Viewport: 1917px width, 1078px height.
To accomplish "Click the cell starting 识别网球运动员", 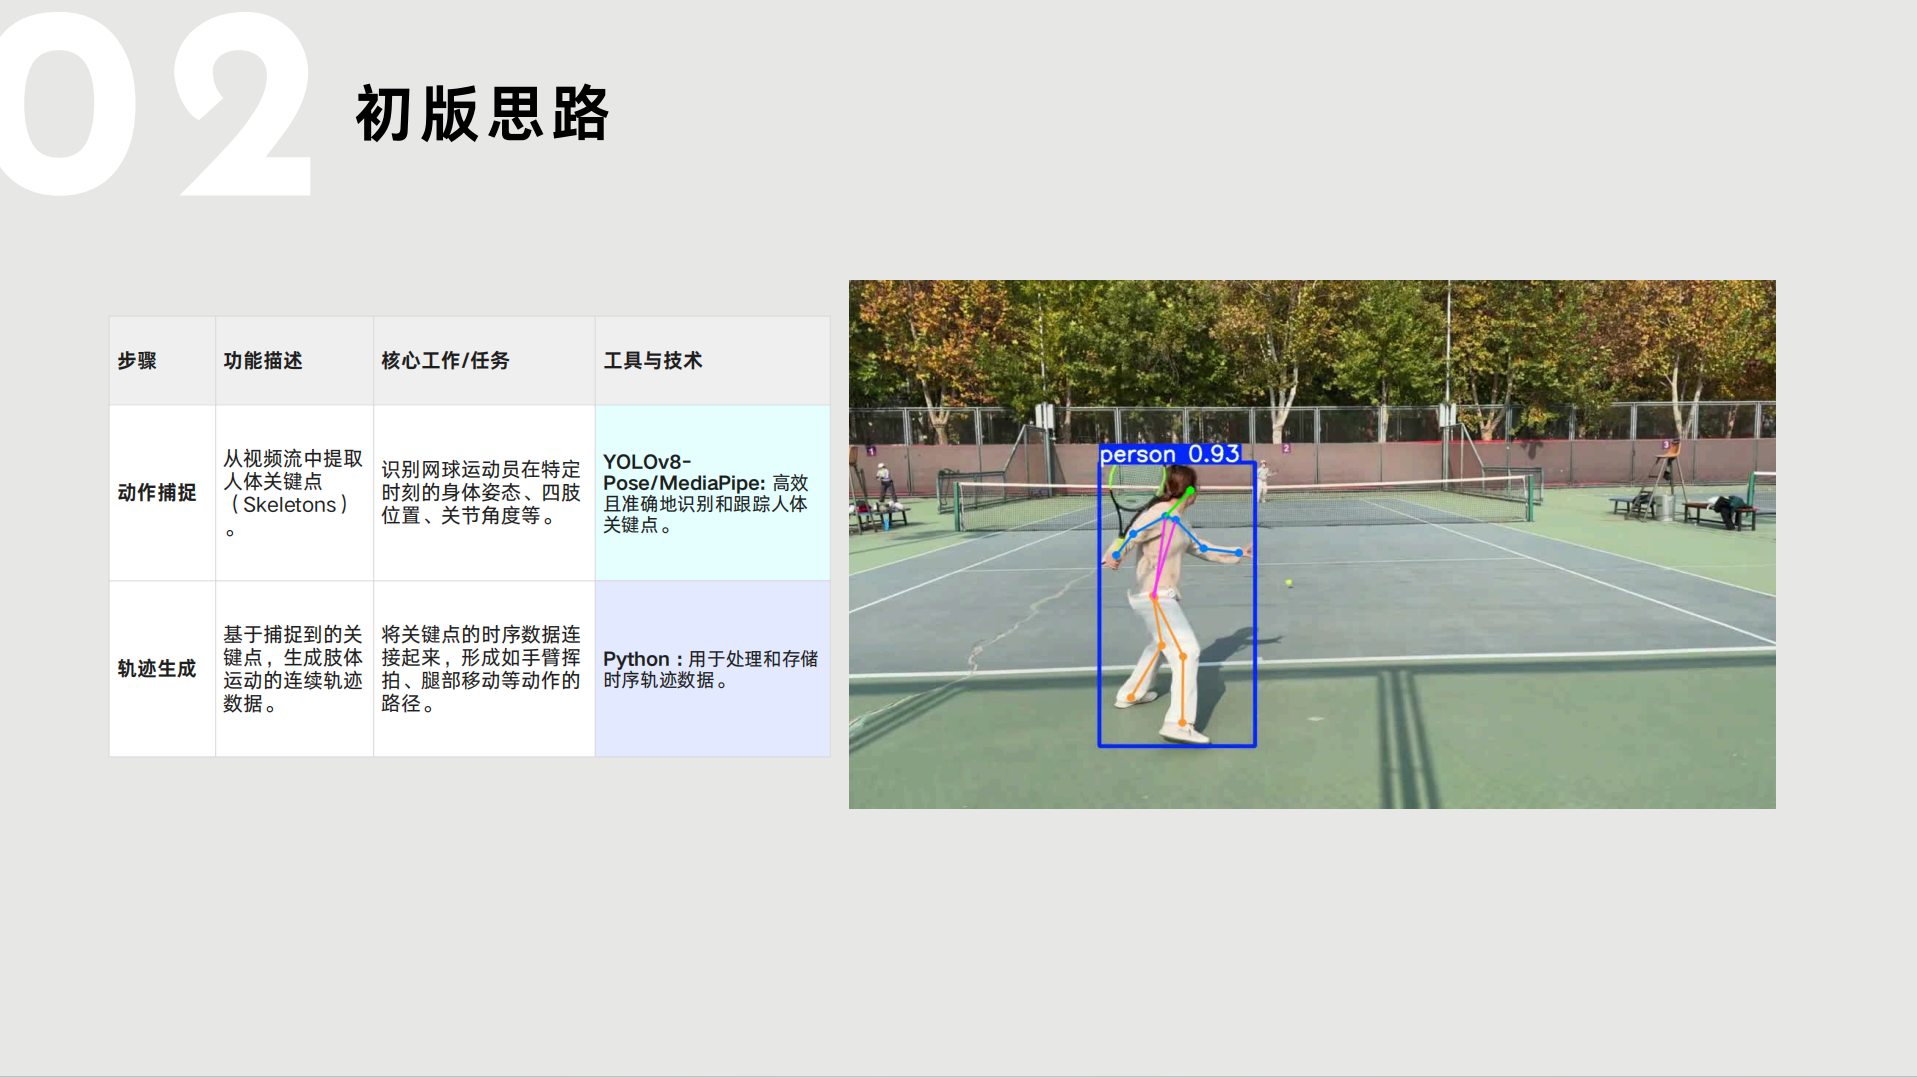I will [484, 493].
